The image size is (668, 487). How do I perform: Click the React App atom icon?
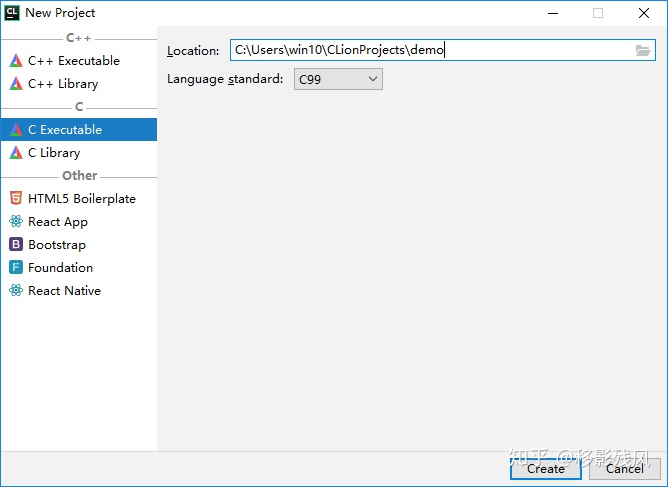point(16,221)
